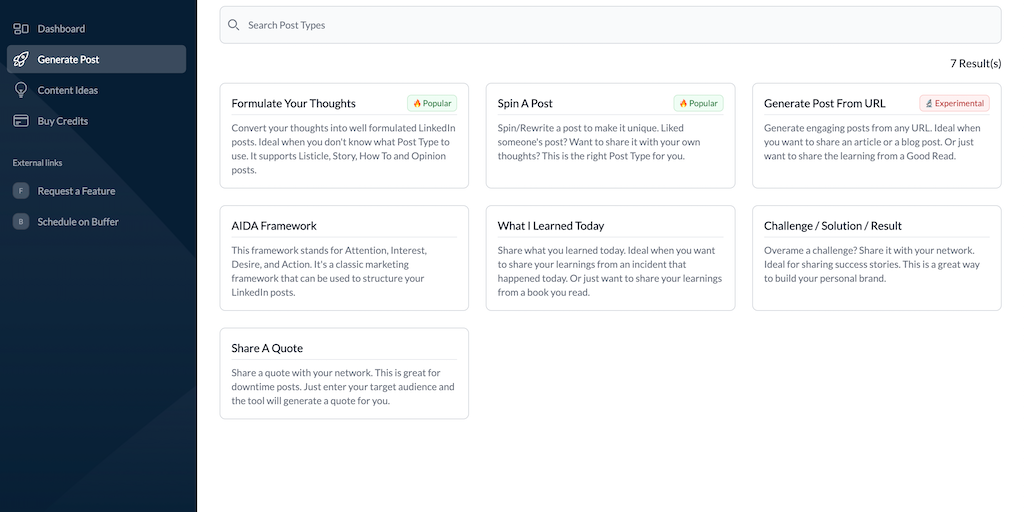Pick the Share A Quote post type
1024x512 pixels.
point(344,373)
